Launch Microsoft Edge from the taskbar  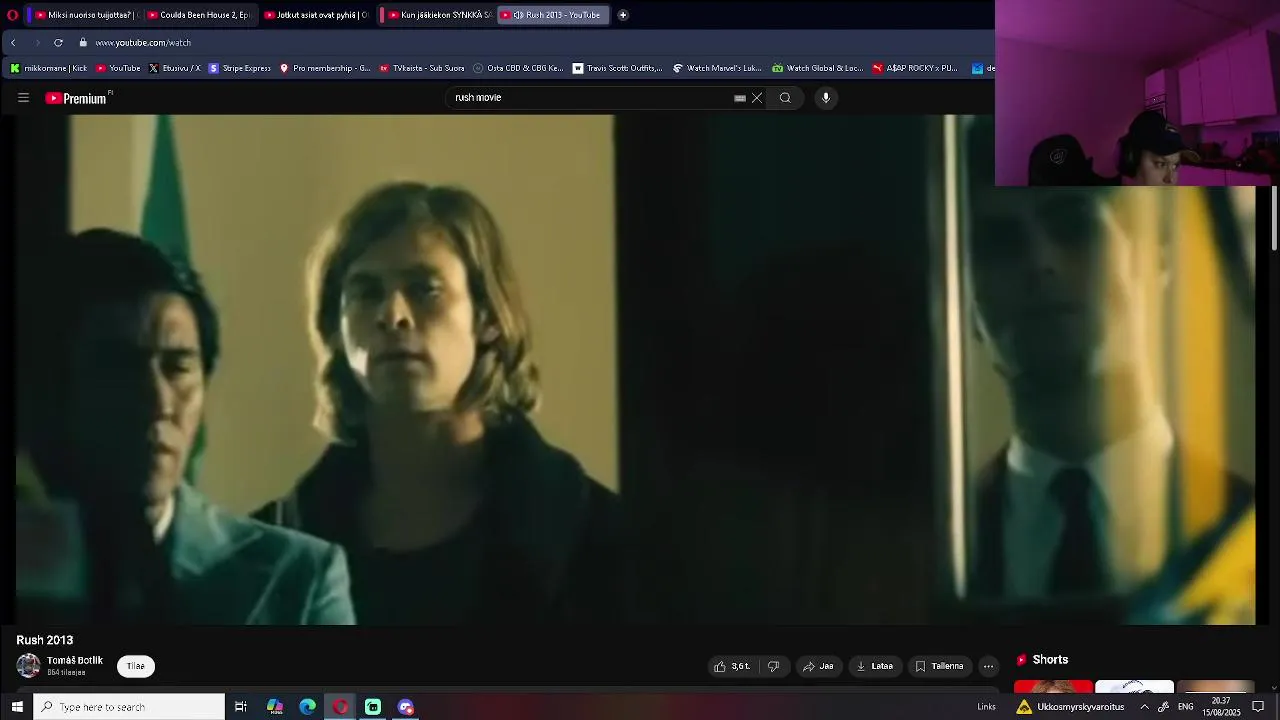308,707
